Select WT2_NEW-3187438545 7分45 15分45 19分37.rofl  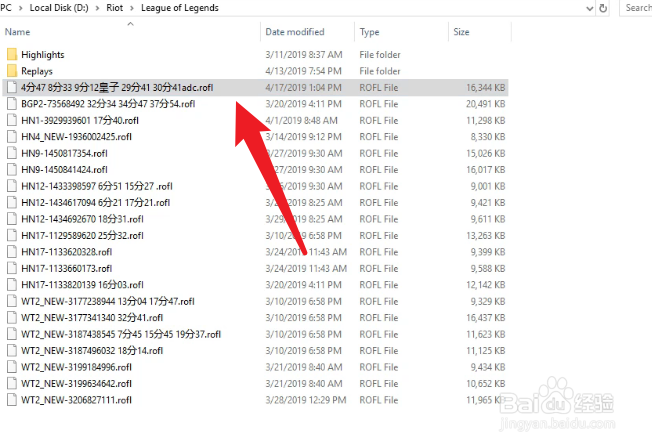tap(121, 334)
